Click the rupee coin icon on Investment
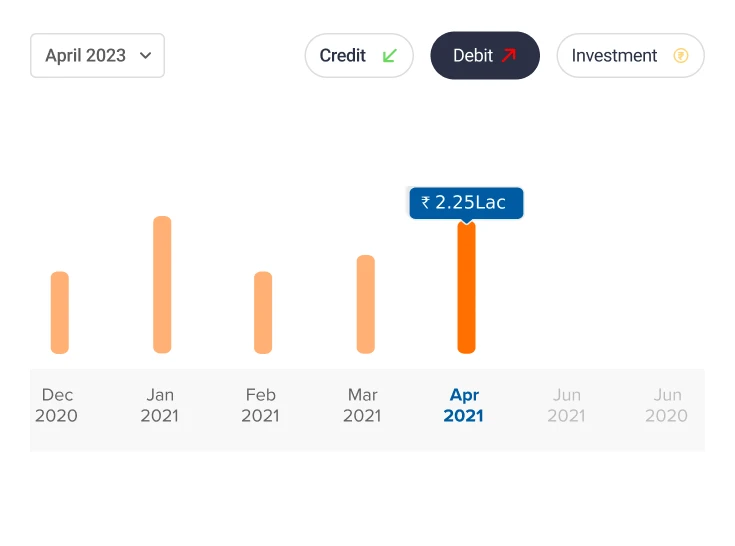The image size is (735, 546). (x=681, y=56)
